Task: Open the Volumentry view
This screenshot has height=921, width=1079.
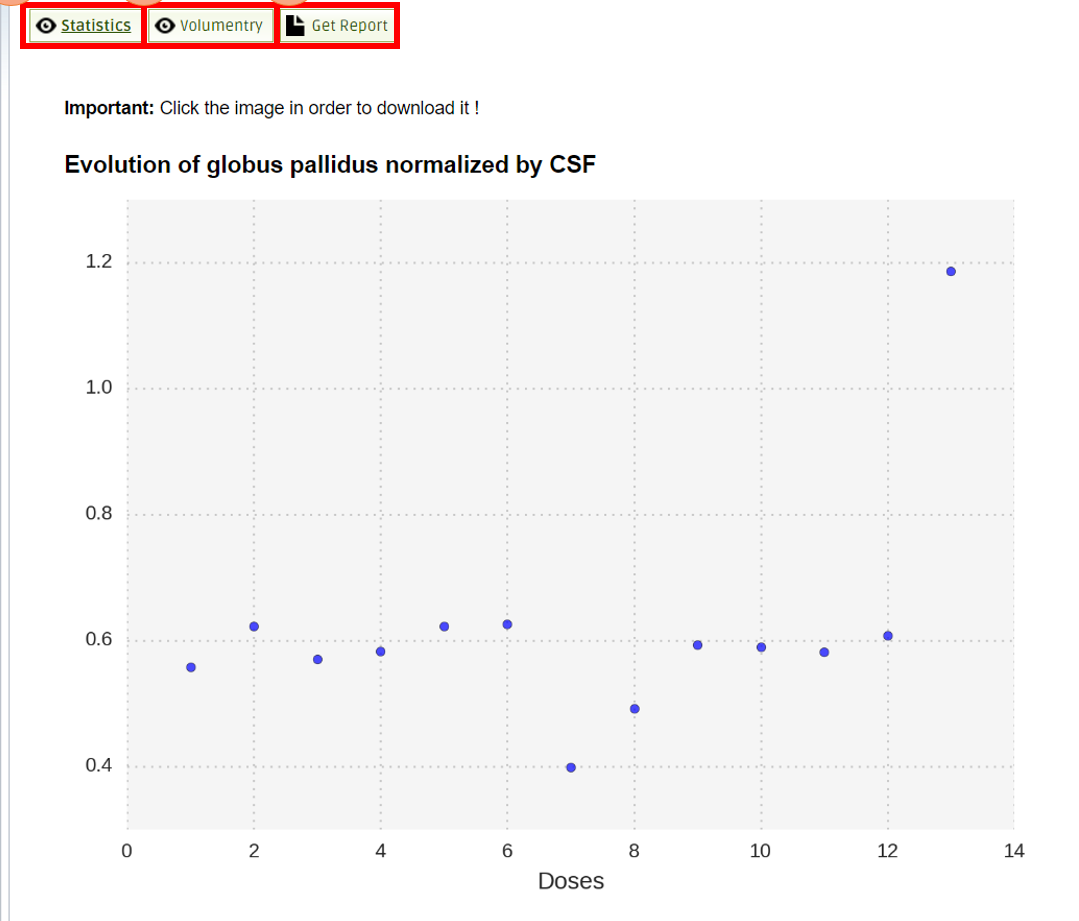Action: (x=210, y=25)
